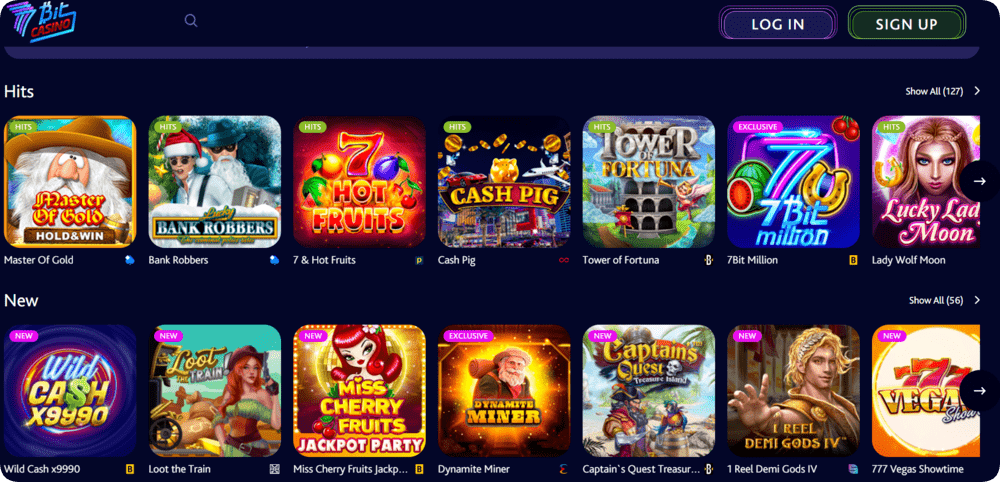Open the 7Bit Casino logo home link
The width and height of the screenshot is (1000, 482).
(41, 21)
